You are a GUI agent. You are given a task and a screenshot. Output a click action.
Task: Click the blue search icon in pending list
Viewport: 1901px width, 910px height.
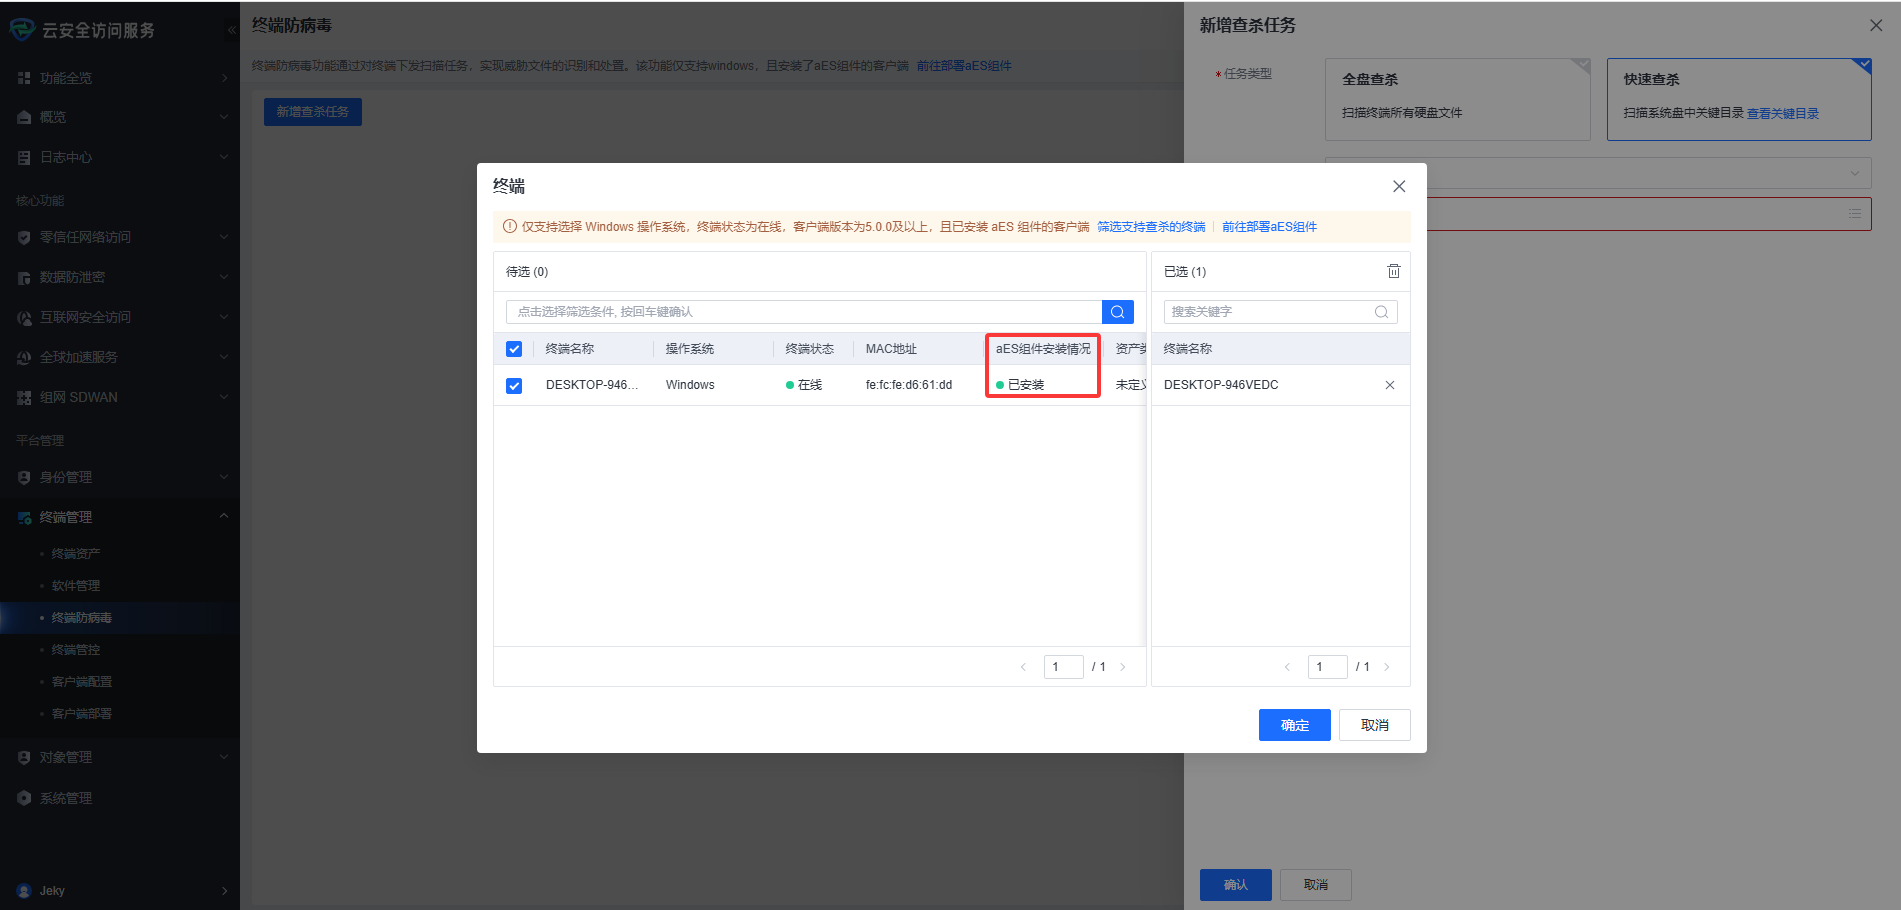point(1117,312)
